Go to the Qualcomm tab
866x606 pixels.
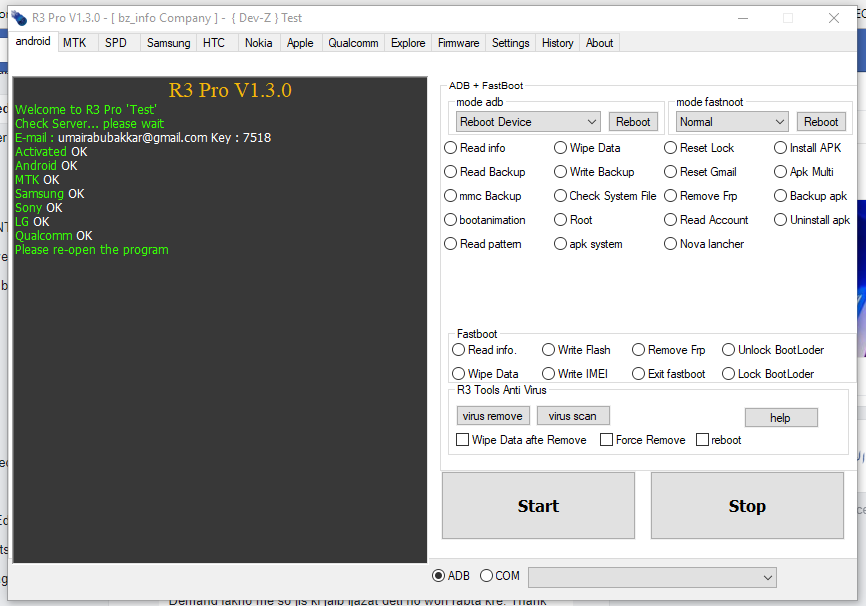[353, 43]
